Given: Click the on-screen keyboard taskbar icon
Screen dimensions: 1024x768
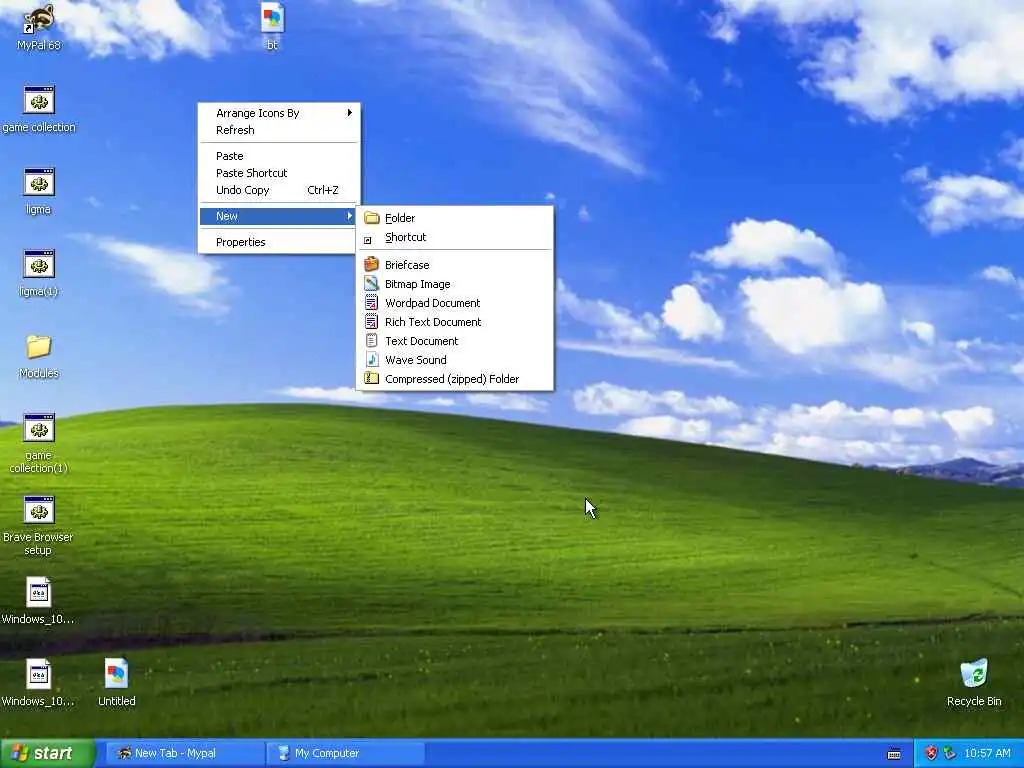Looking at the screenshot, I should click(894, 754).
